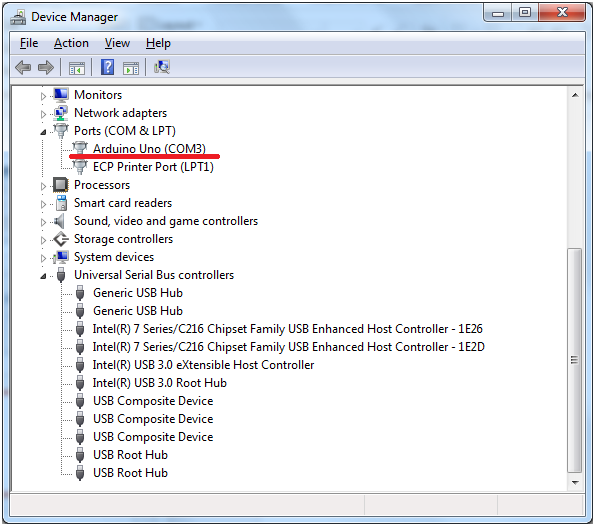
Task: Expand the Storage controllers category
Action: click(x=43, y=240)
